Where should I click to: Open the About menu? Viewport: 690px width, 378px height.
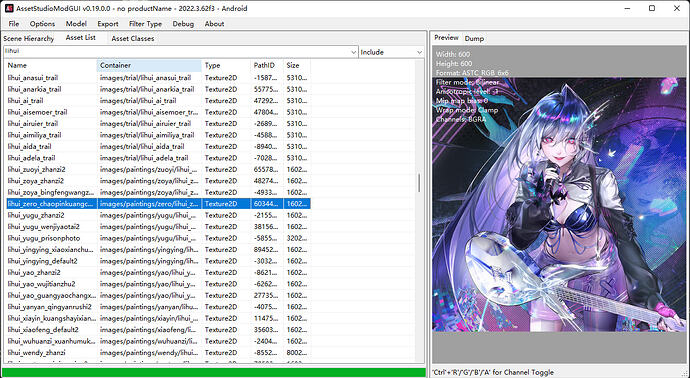coord(214,24)
